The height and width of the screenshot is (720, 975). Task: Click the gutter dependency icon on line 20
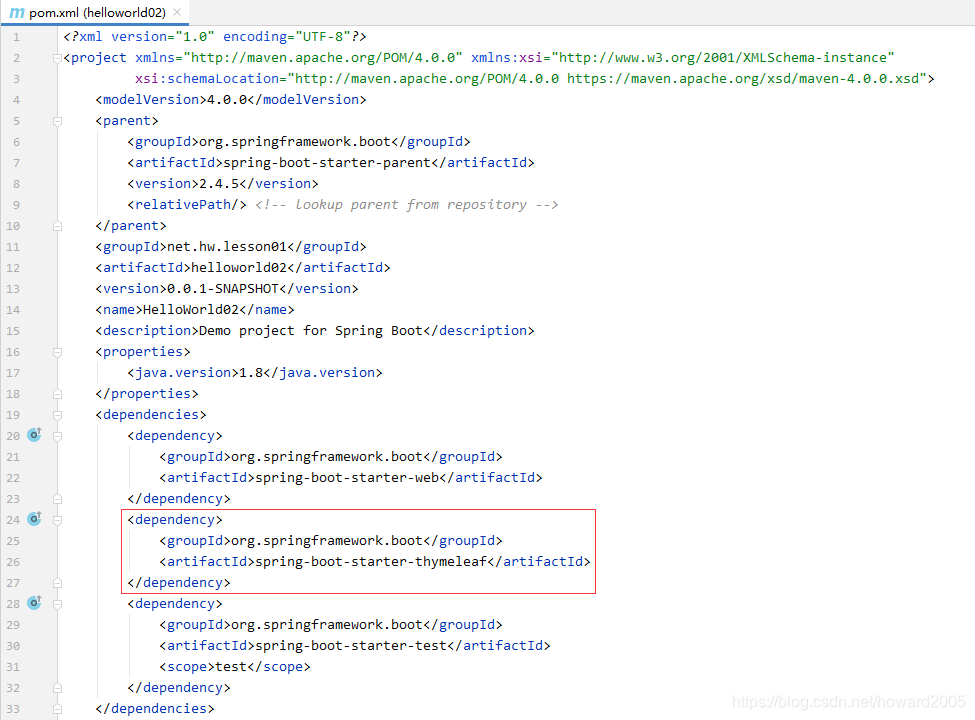click(x=35, y=435)
